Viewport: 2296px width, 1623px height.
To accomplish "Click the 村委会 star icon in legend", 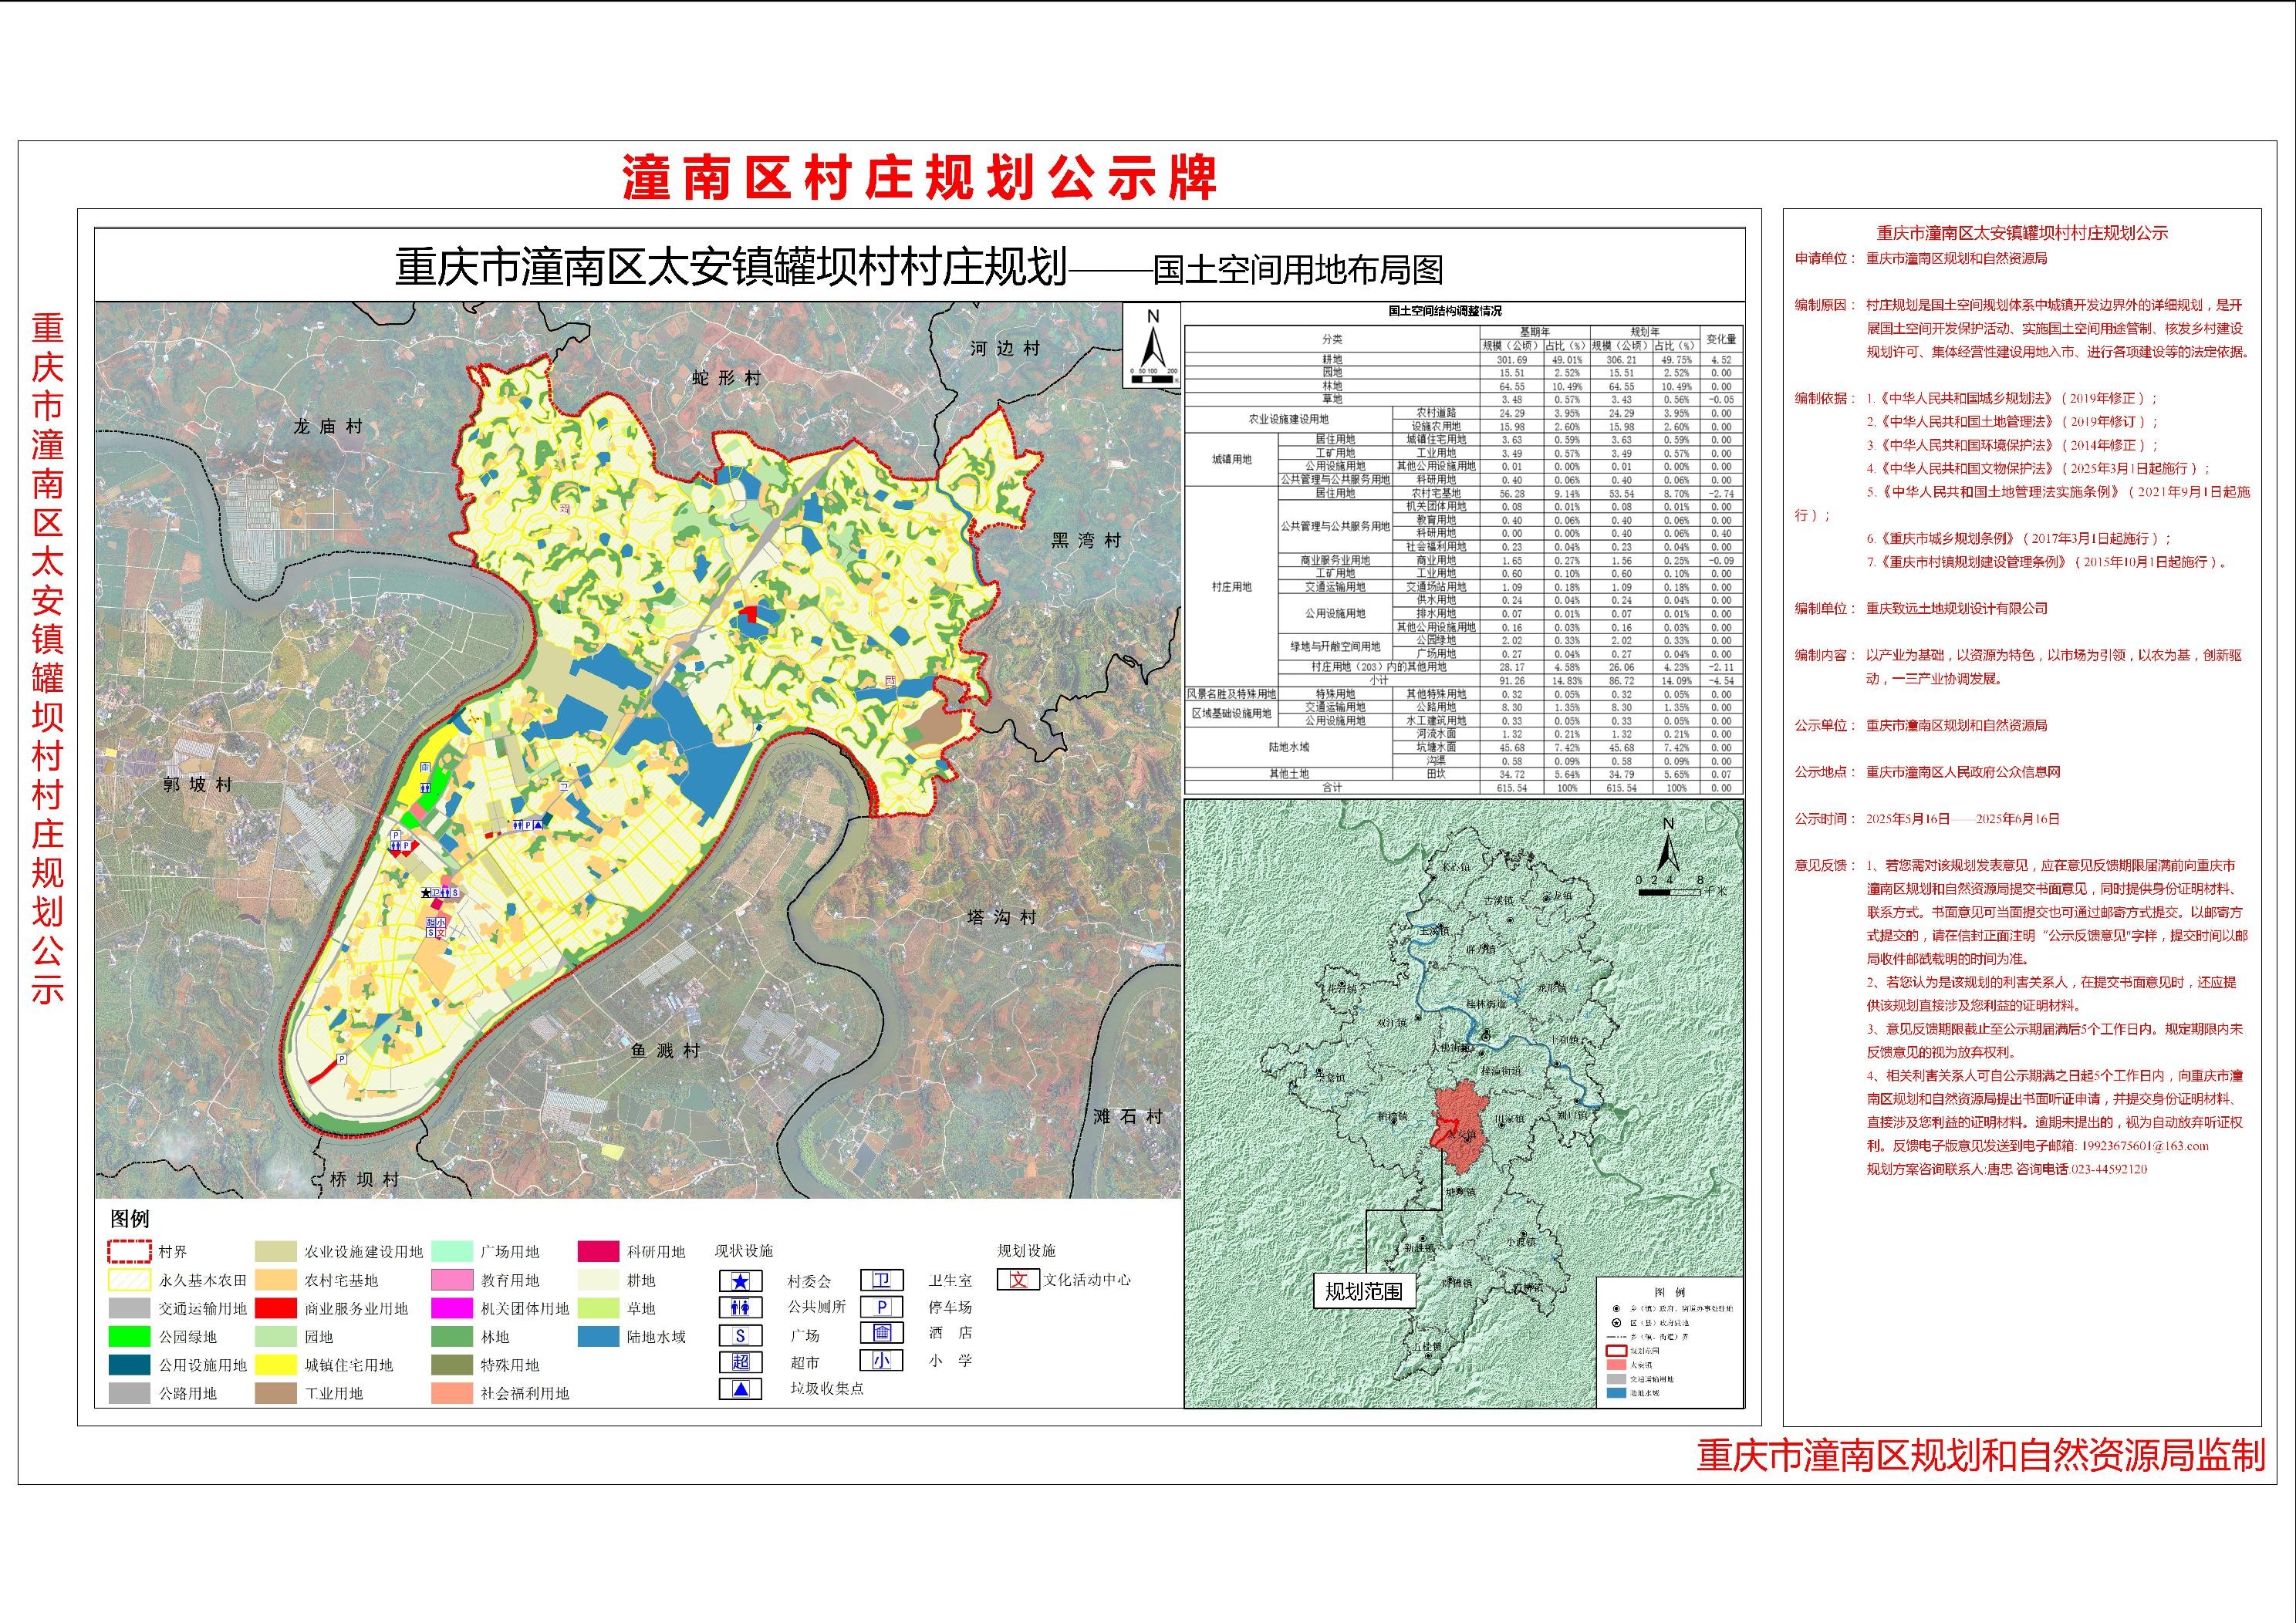I will [x=740, y=1281].
